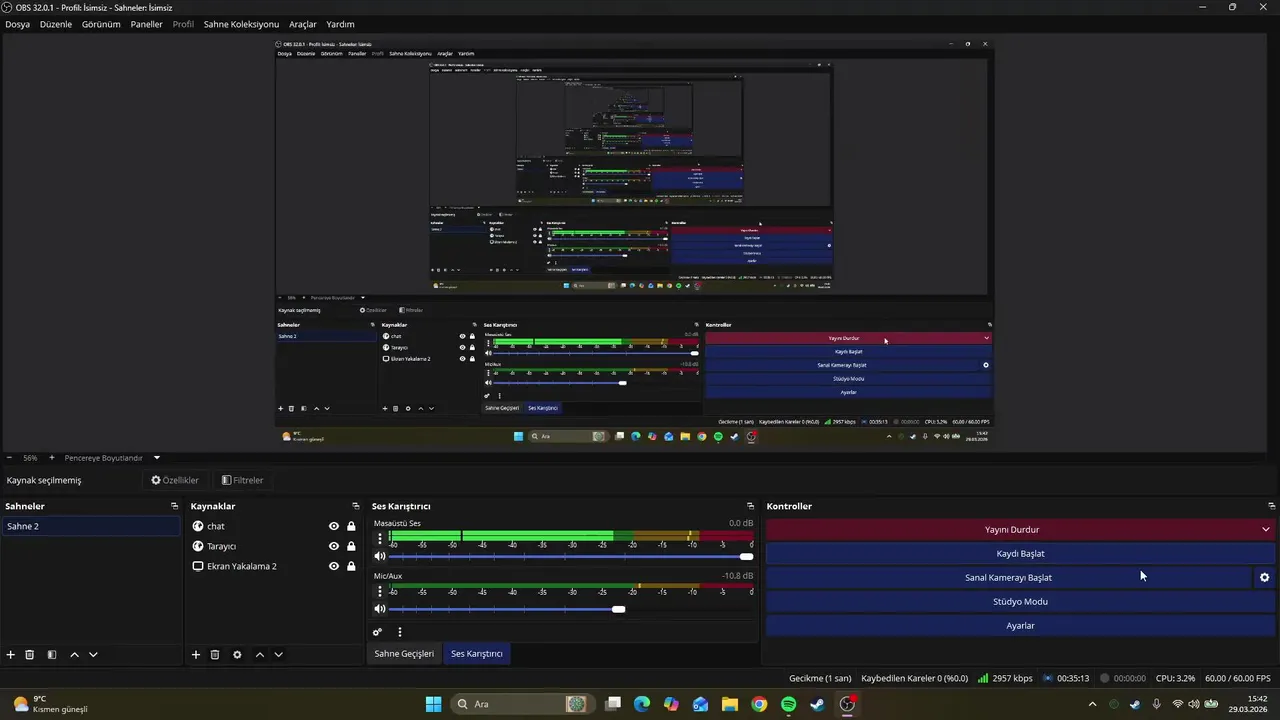Add a new source in Kaynaklar panel
Image resolution: width=1280 pixels, height=720 pixels.
coord(196,655)
